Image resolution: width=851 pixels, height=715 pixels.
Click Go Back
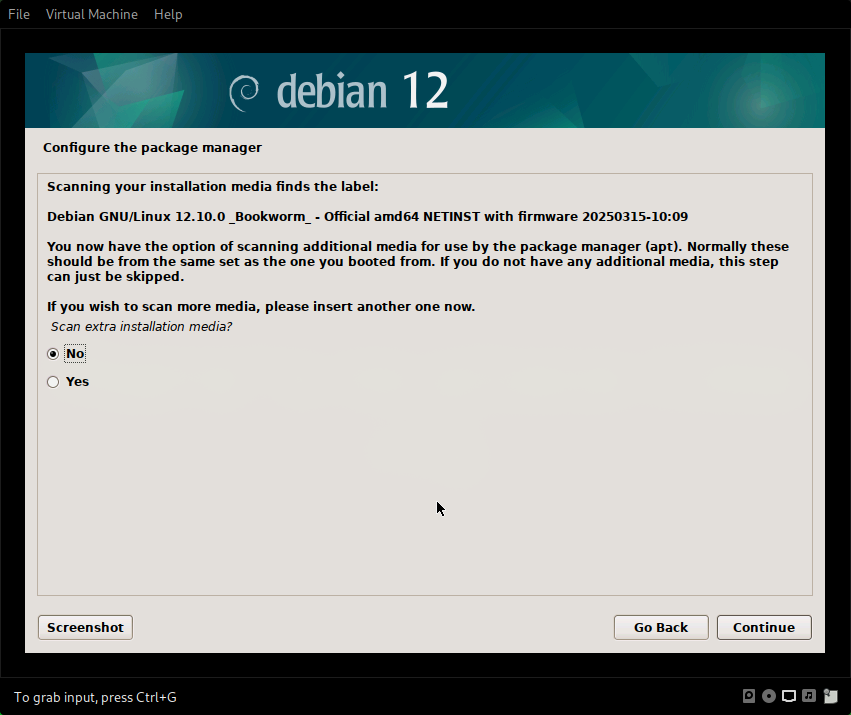(x=660, y=627)
